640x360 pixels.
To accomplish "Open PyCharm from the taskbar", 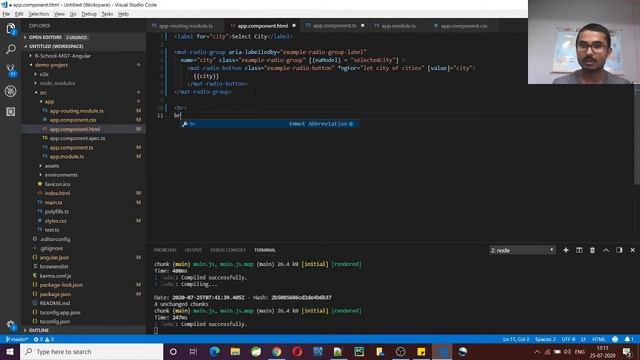I will (x=359, y=351).
